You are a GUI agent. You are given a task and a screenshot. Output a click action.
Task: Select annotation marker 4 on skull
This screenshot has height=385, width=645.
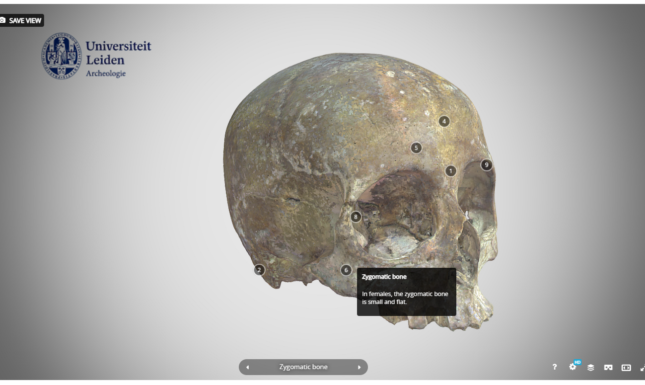(x=444, y=121)
